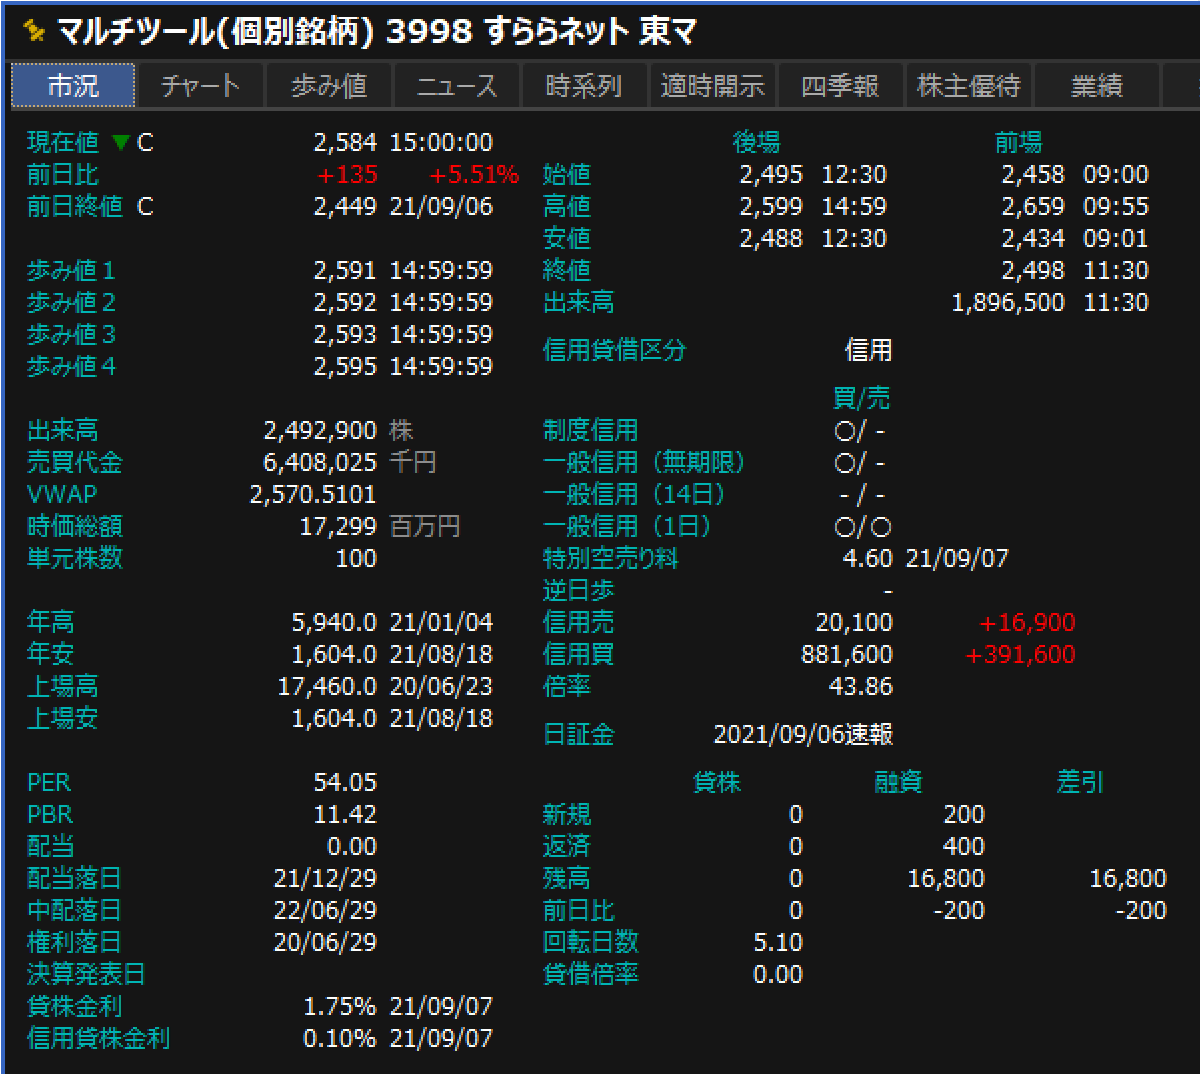Click the 倍率 value 43.86
The width and height of the screenshot is (1200, 1074).
(861, 687)
